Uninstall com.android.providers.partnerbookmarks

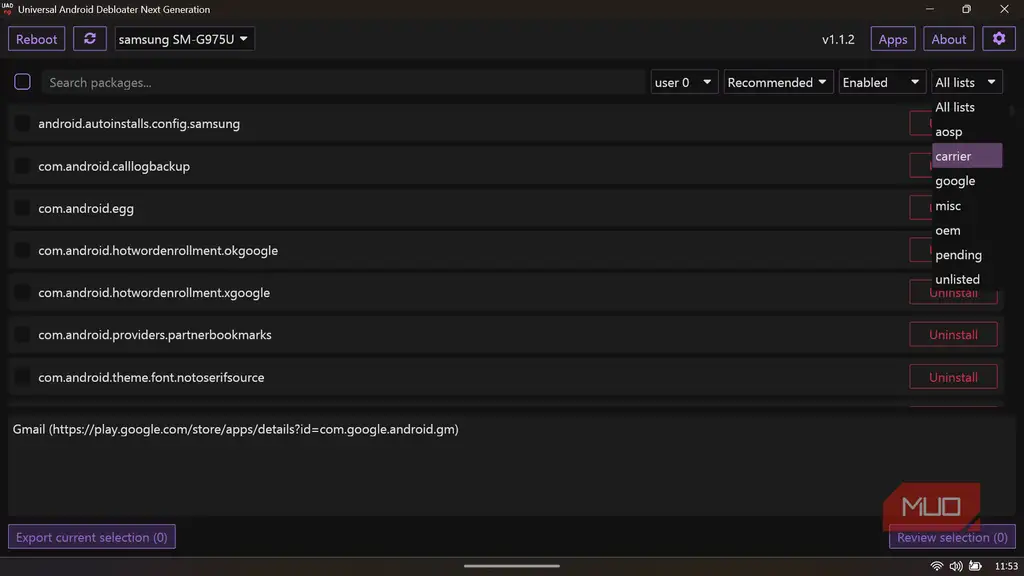[x=953, y=334]
